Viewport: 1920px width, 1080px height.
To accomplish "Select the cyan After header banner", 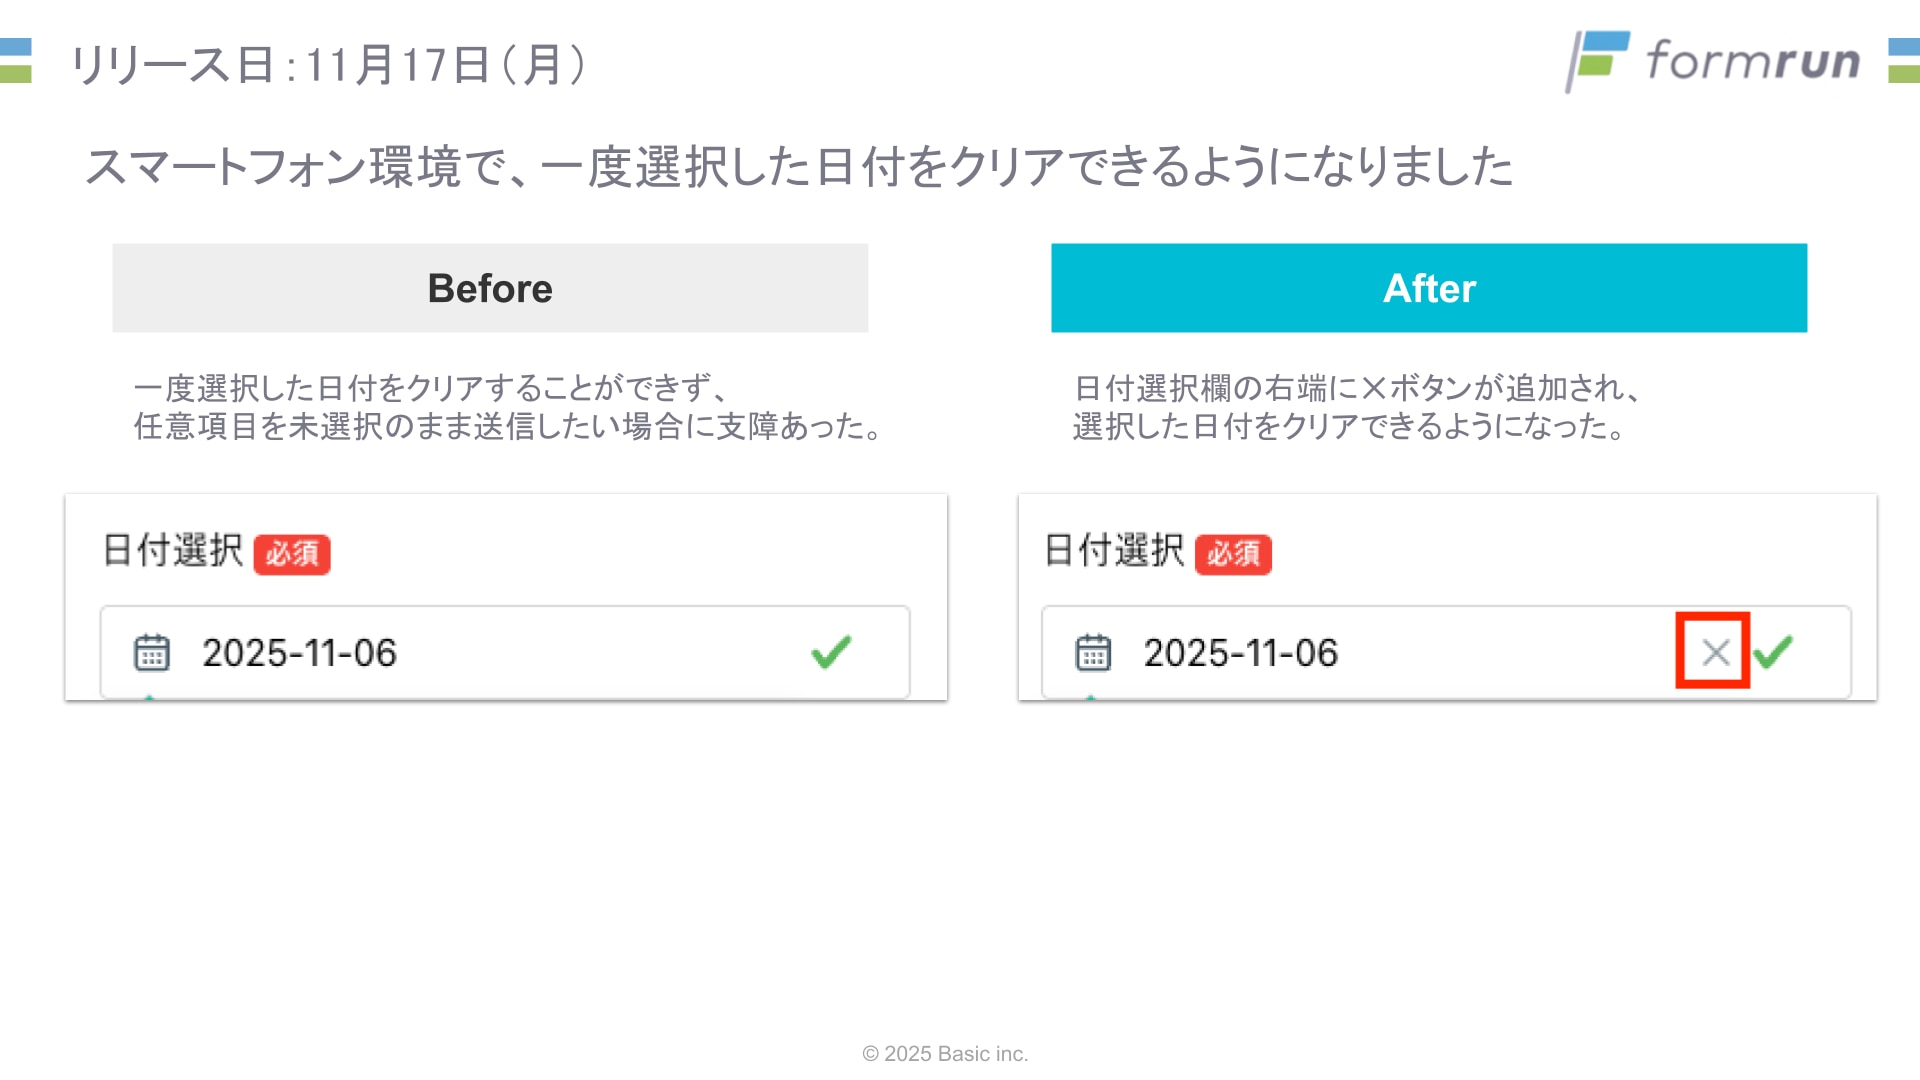I will pyautogui.click(x=1429, y=288).
